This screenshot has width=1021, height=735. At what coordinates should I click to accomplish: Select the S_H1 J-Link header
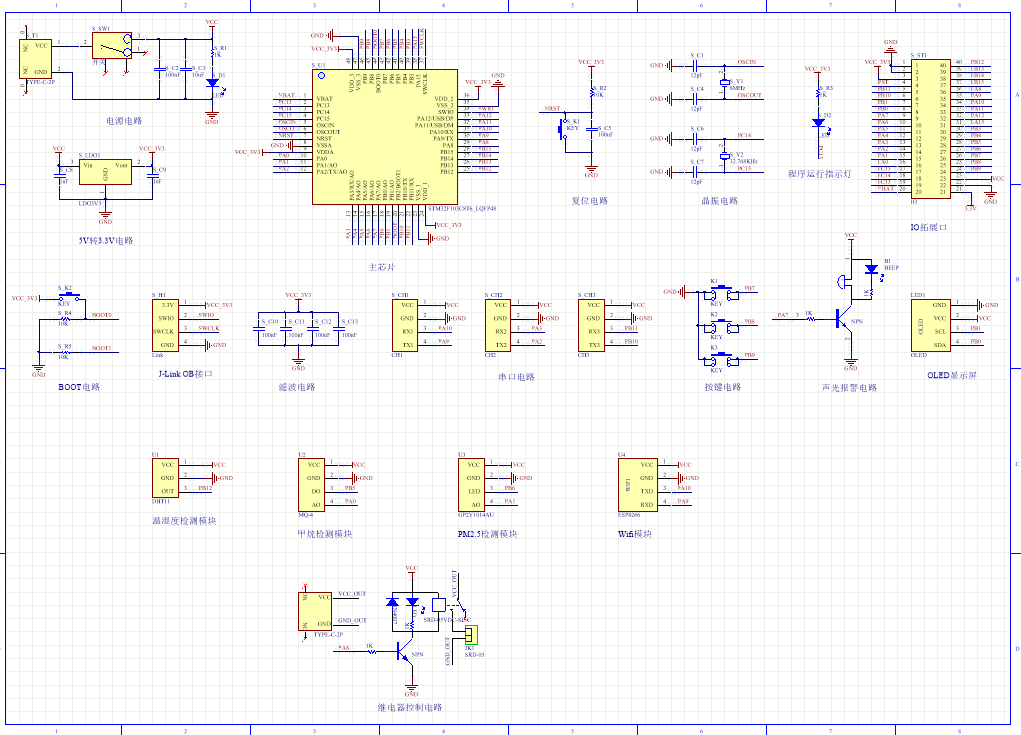coord(165,325)
